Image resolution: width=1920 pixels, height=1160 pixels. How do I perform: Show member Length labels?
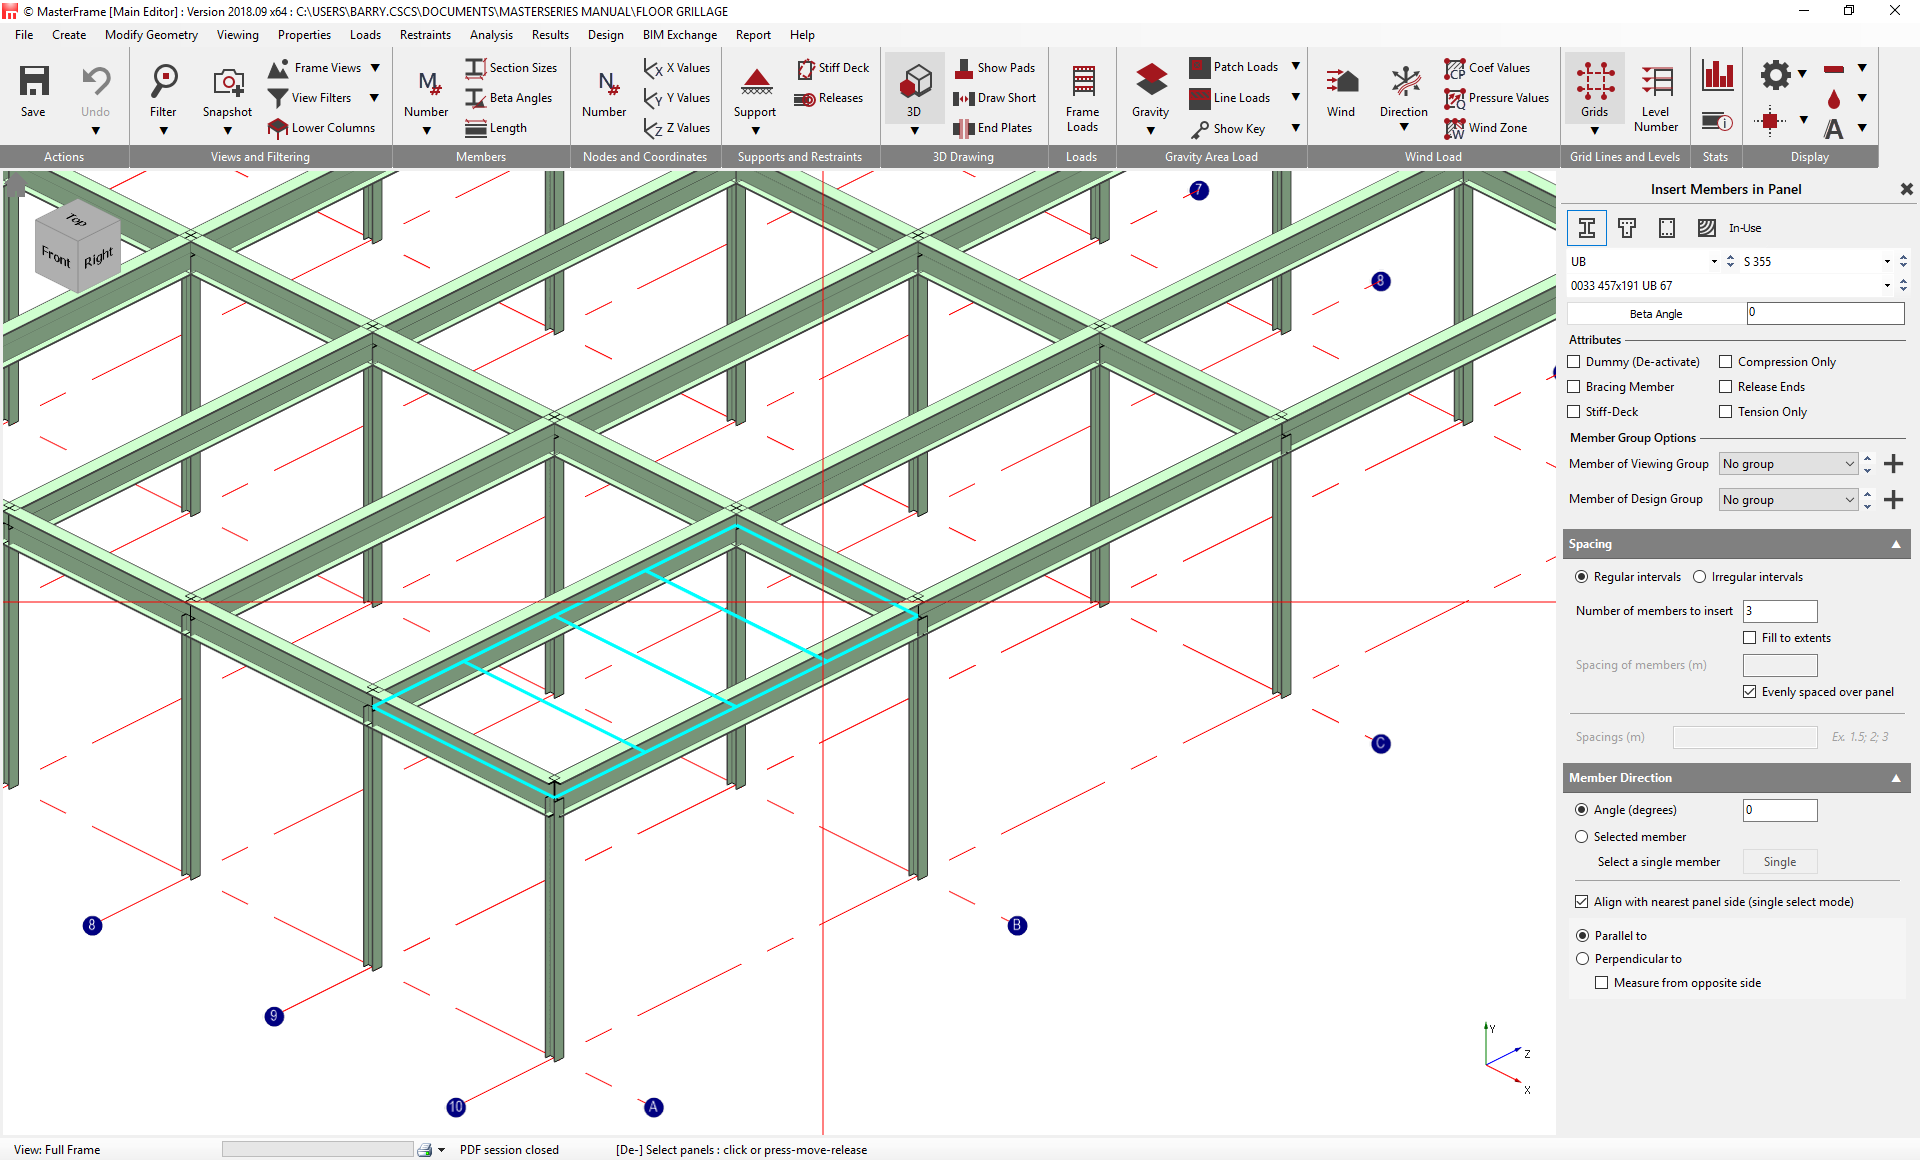pyautogui.click(x=497, y=128)
